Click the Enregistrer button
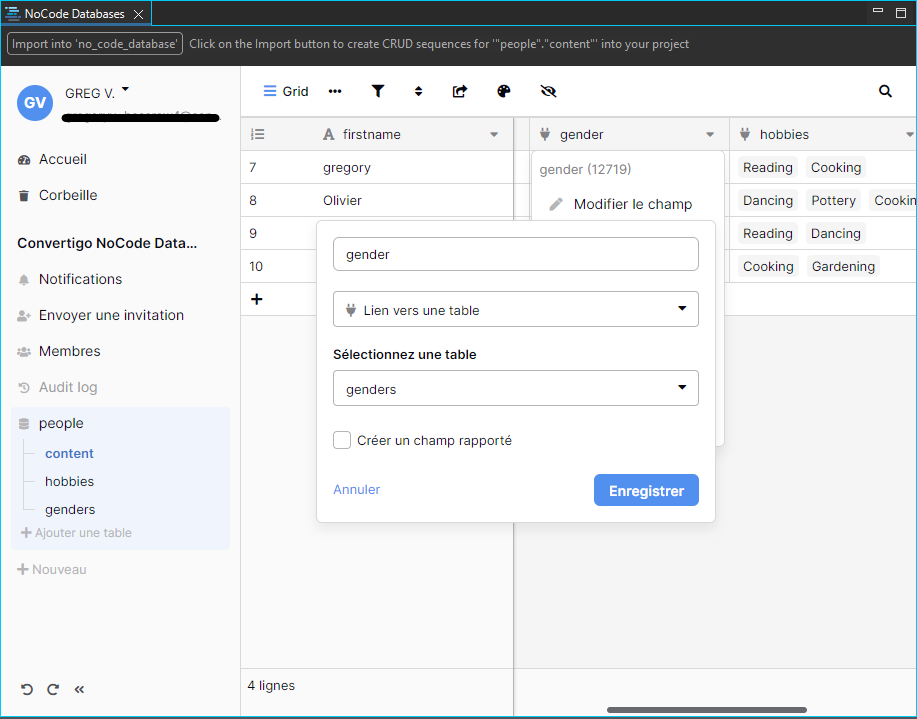 point(646,491)
